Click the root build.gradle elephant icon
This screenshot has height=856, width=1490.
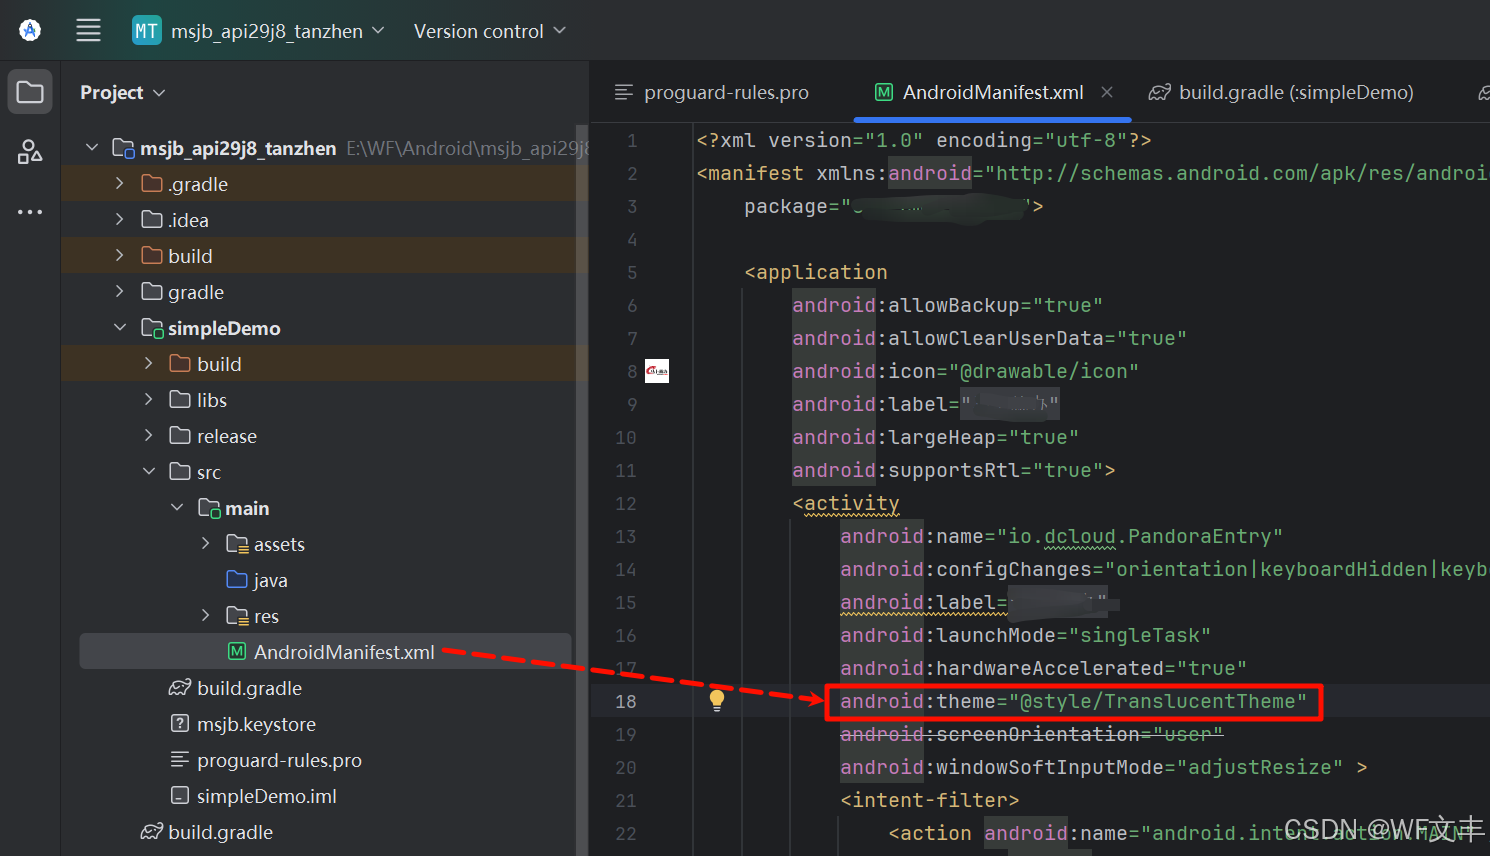pos(151,831)
